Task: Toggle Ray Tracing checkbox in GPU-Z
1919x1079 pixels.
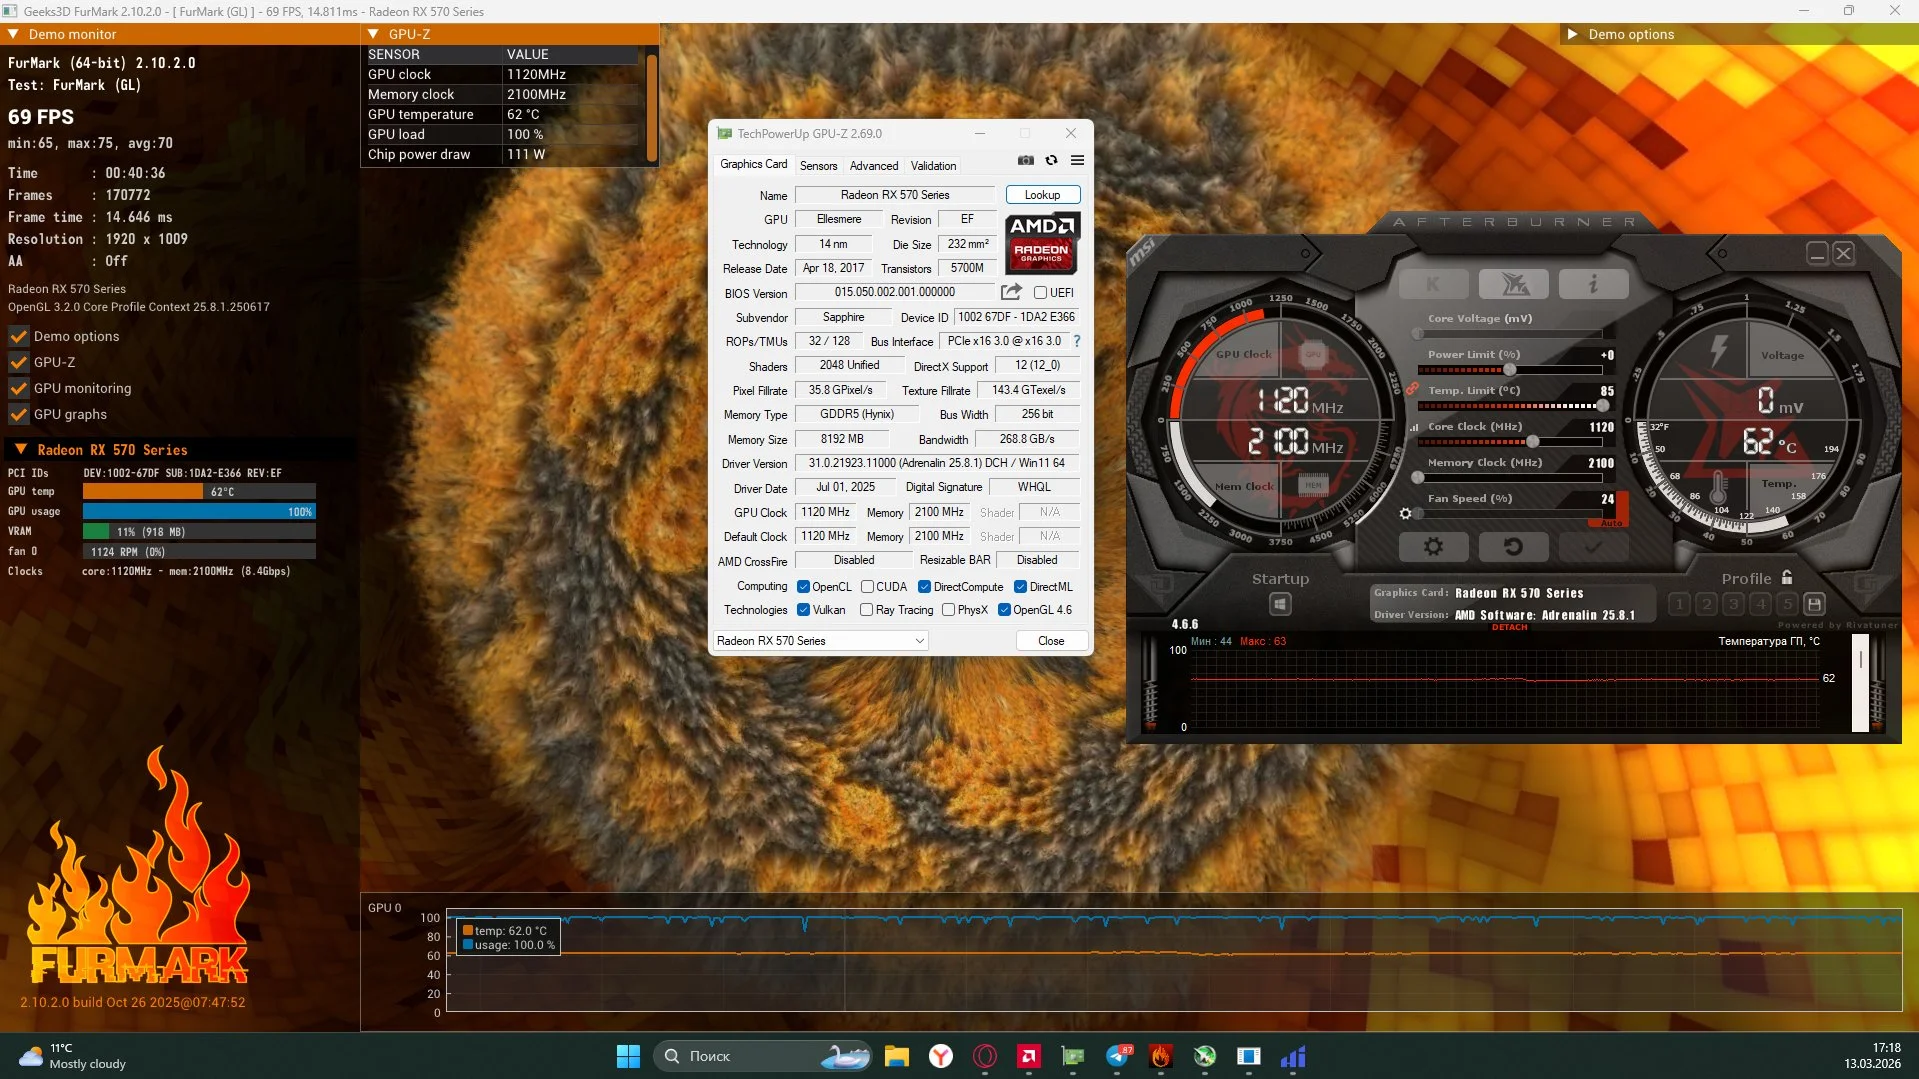Action: [x=867, y=610]
